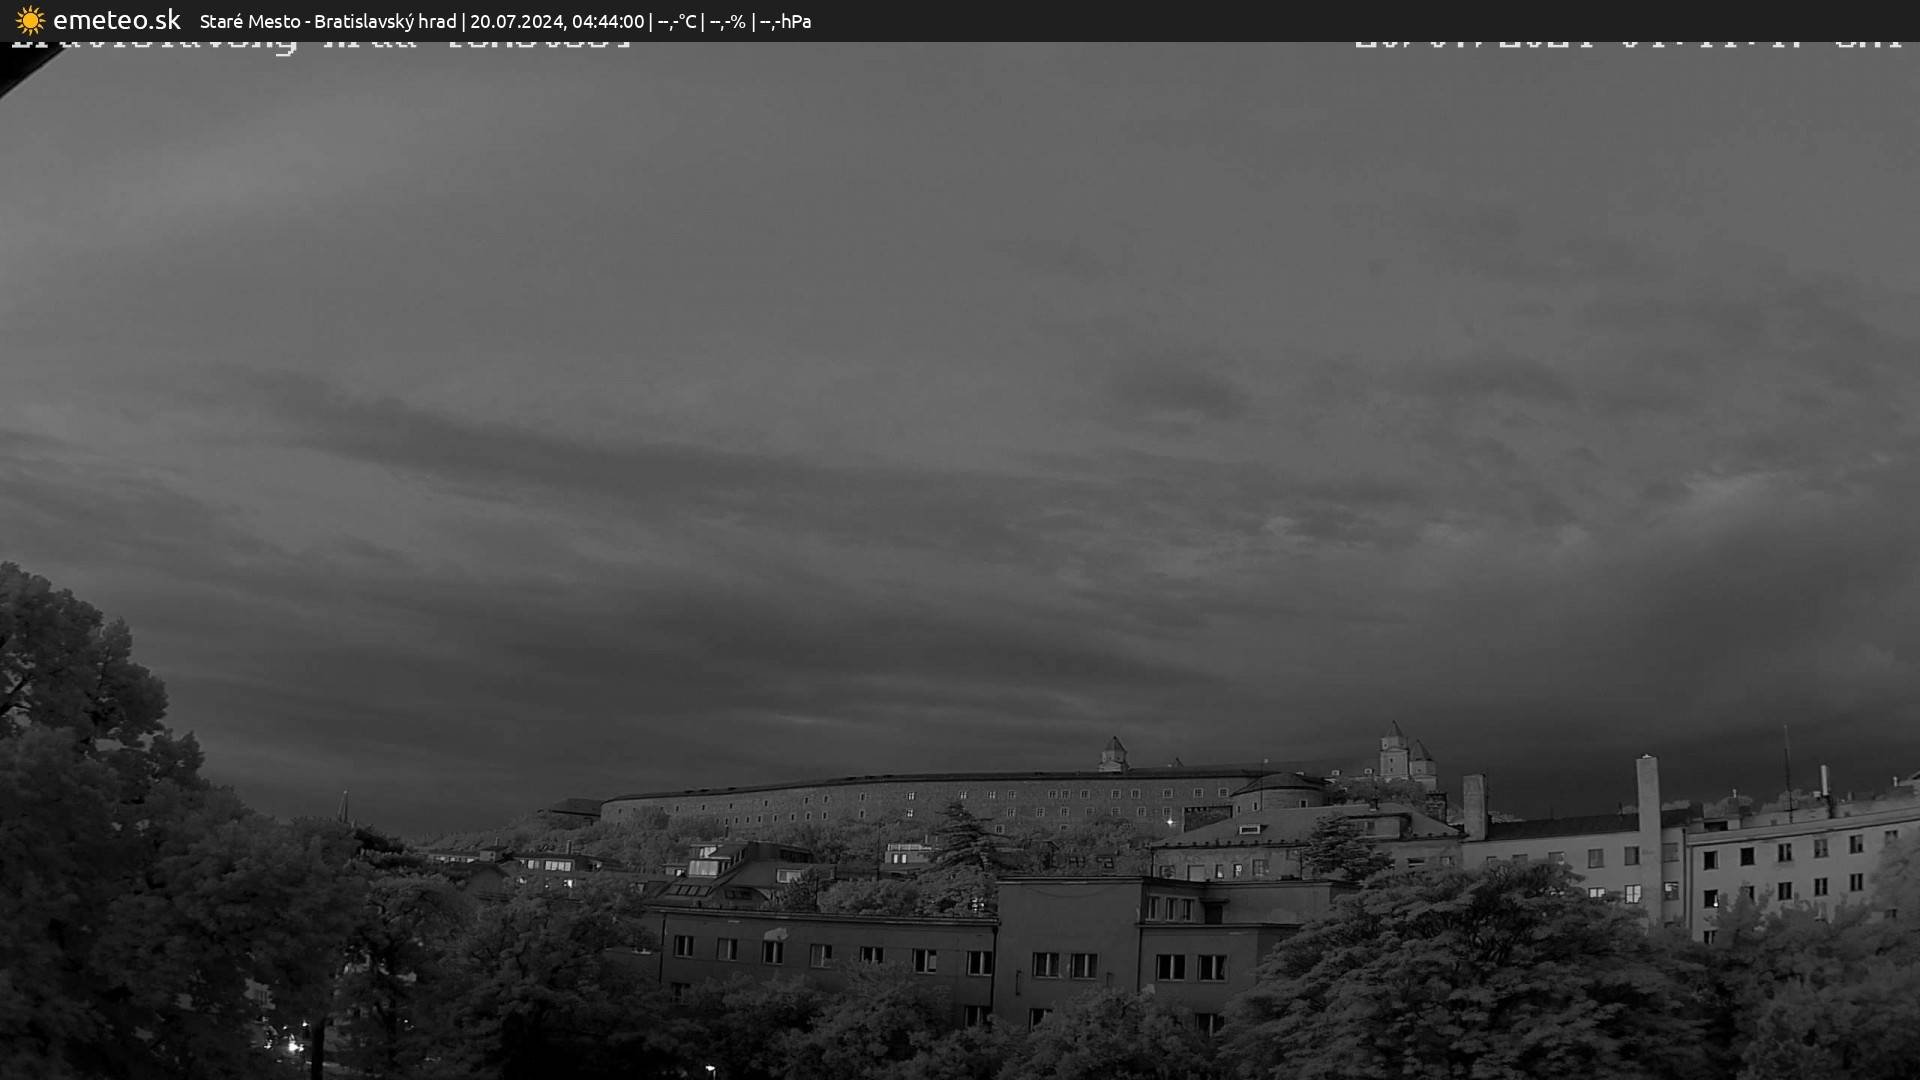
Task: Click the street lights at bottom left
Action: point(294,1045)
